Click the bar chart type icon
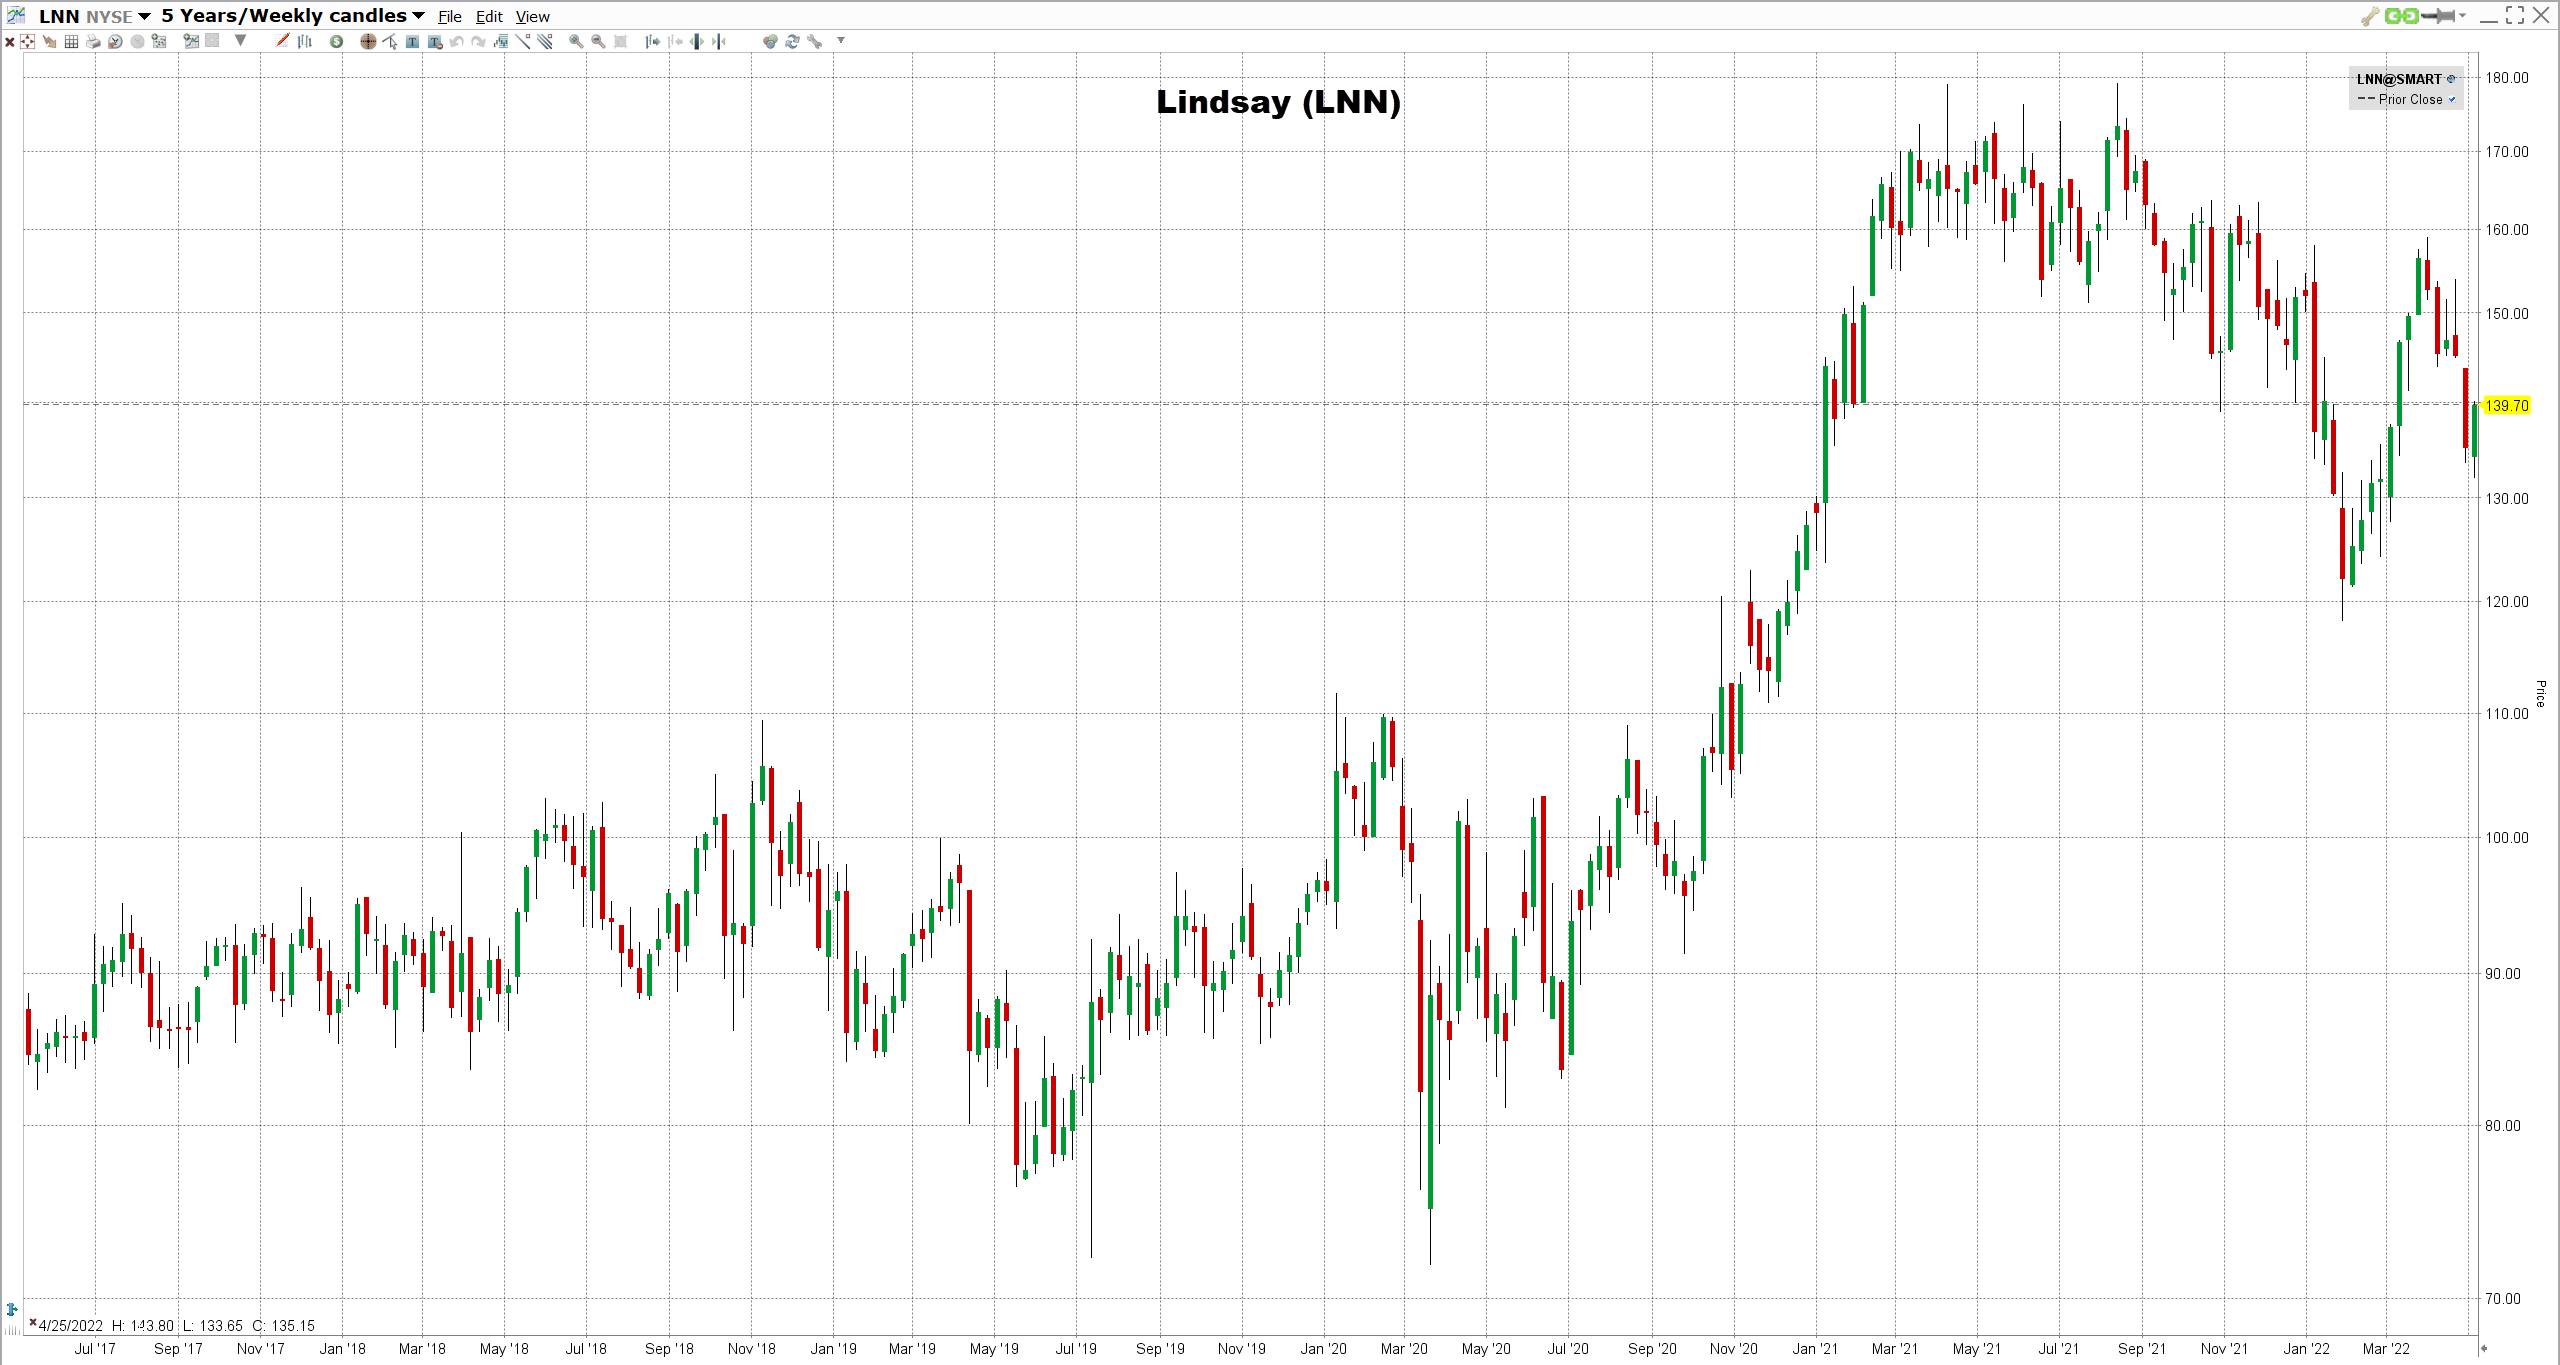 pos(305,41)
